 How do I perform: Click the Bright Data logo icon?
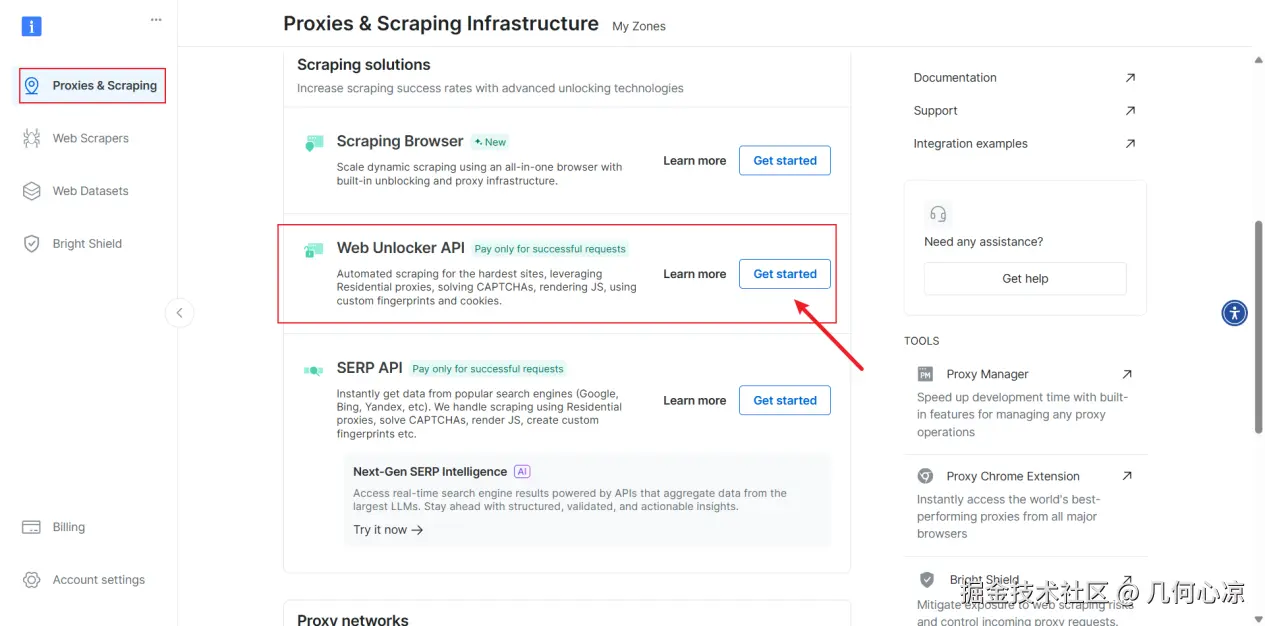(x=31, y=26)
